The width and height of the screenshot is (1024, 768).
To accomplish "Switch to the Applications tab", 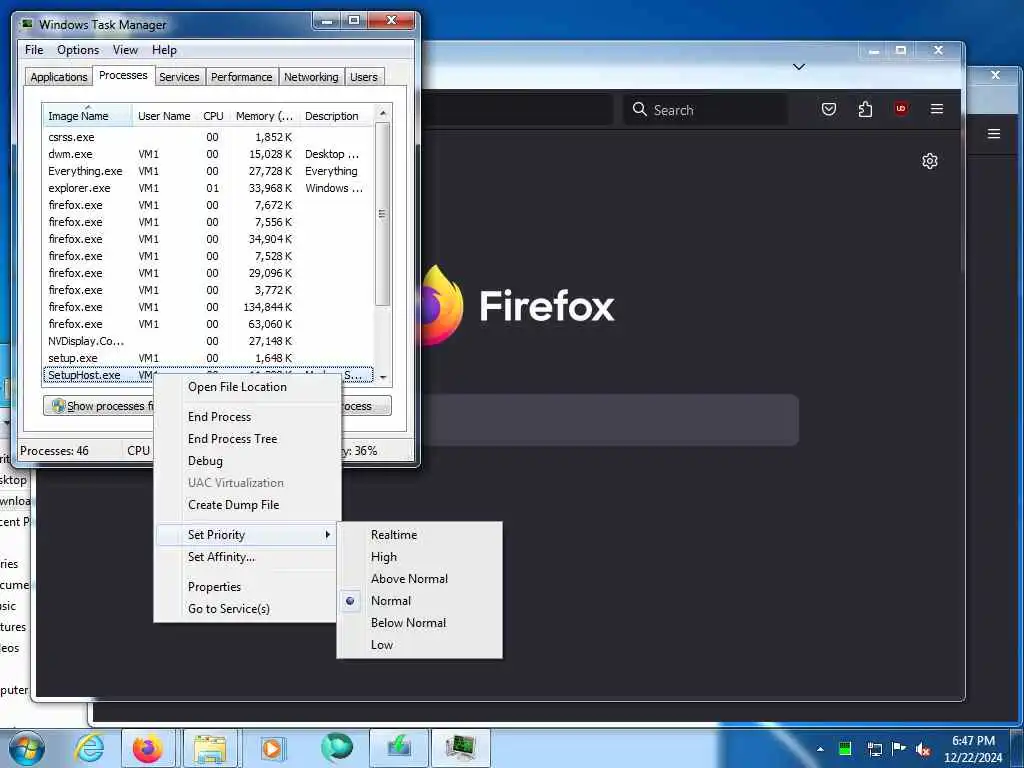I will point(59,77).
